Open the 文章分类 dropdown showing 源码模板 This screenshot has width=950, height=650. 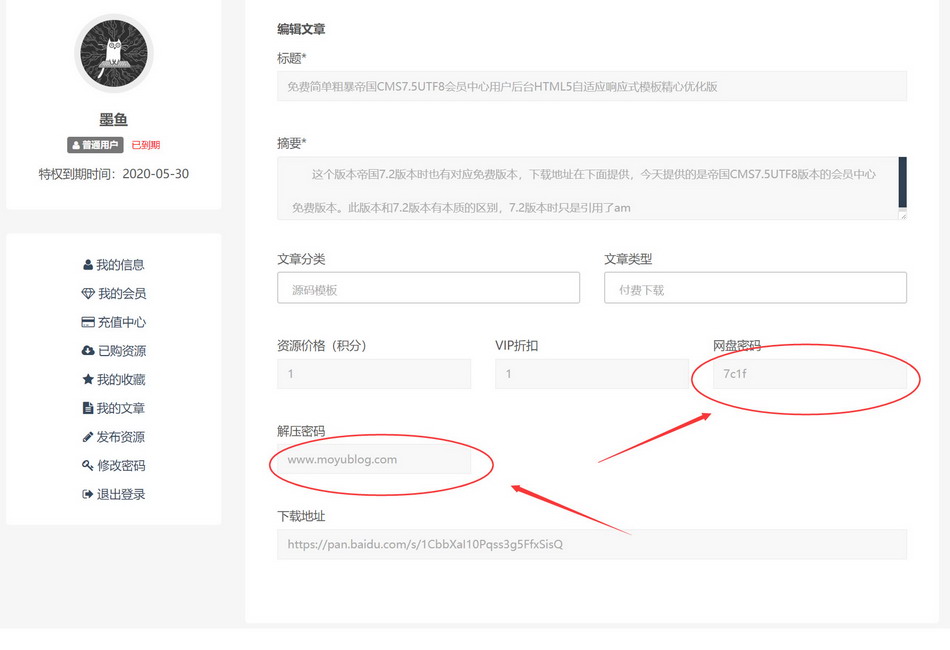click(428, 288)
